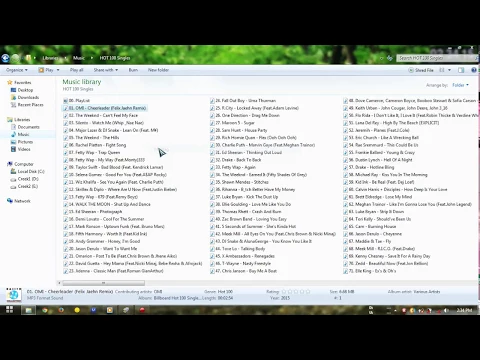This screenshot has height=360, width=480.
Task: Select "07. Fetty Wap - Trap Queen"
Action: [x=92, y=152]
